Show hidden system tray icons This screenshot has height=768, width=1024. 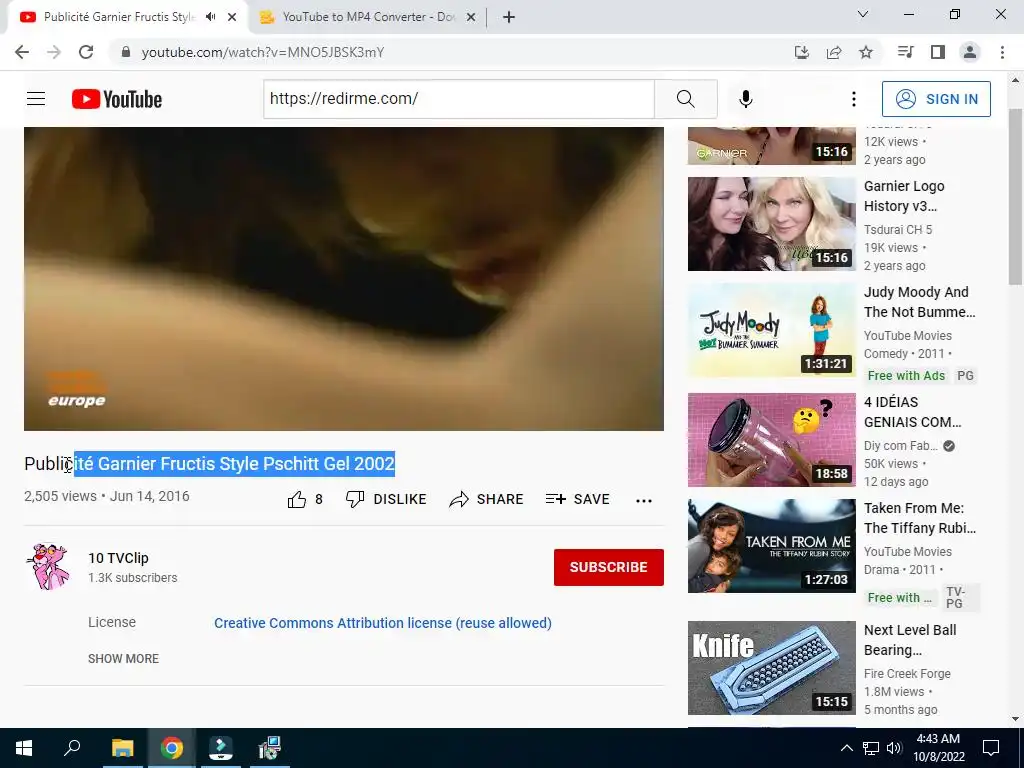click(846, 748)
